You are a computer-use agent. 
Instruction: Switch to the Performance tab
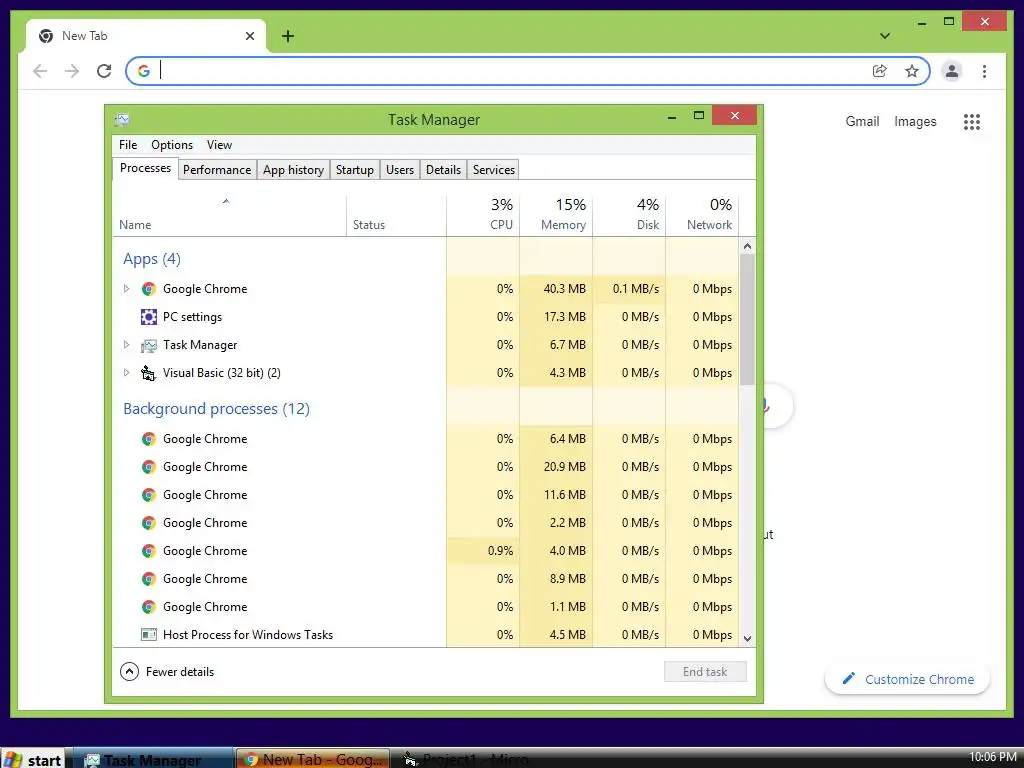217,170
